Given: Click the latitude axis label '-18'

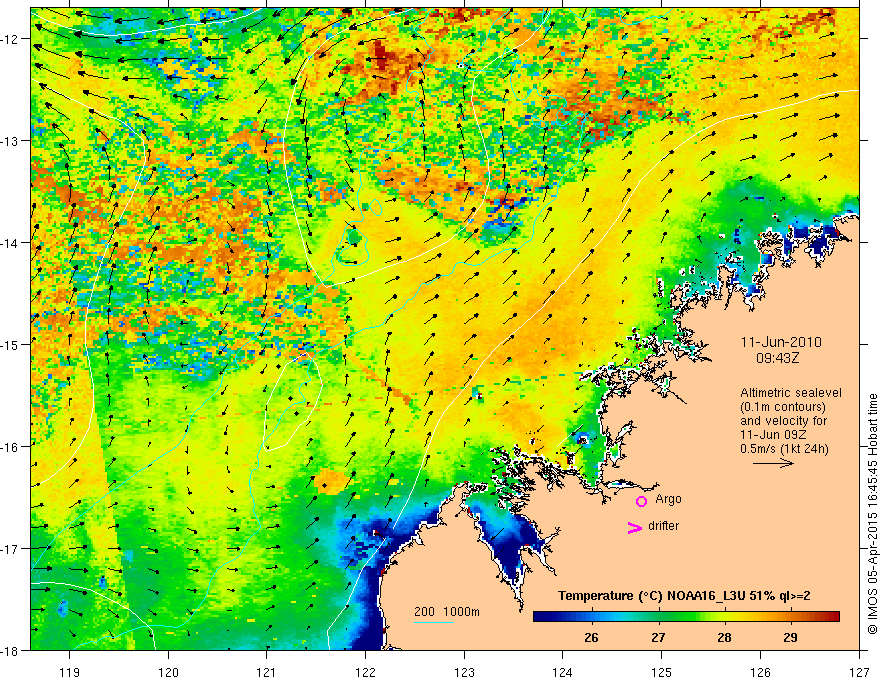Looking at the screenshot, I should 11,650.
